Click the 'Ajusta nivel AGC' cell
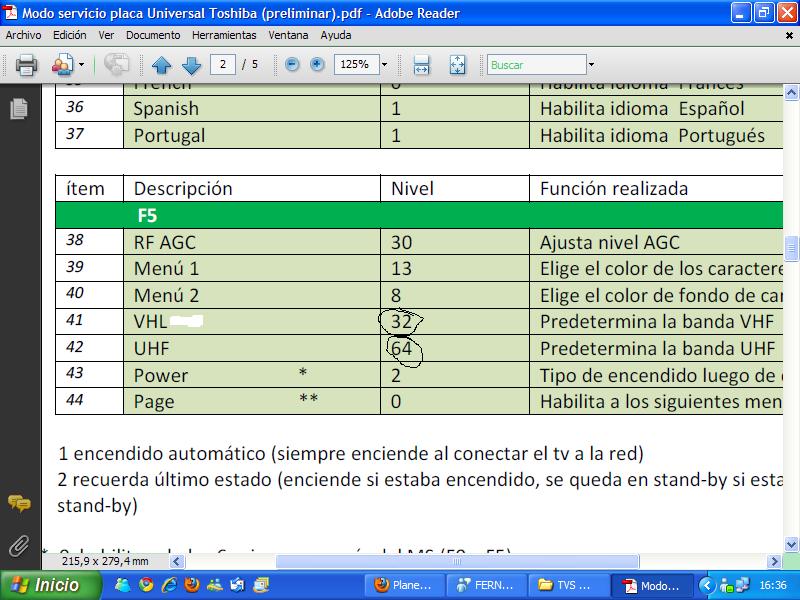 coord(656,242)
